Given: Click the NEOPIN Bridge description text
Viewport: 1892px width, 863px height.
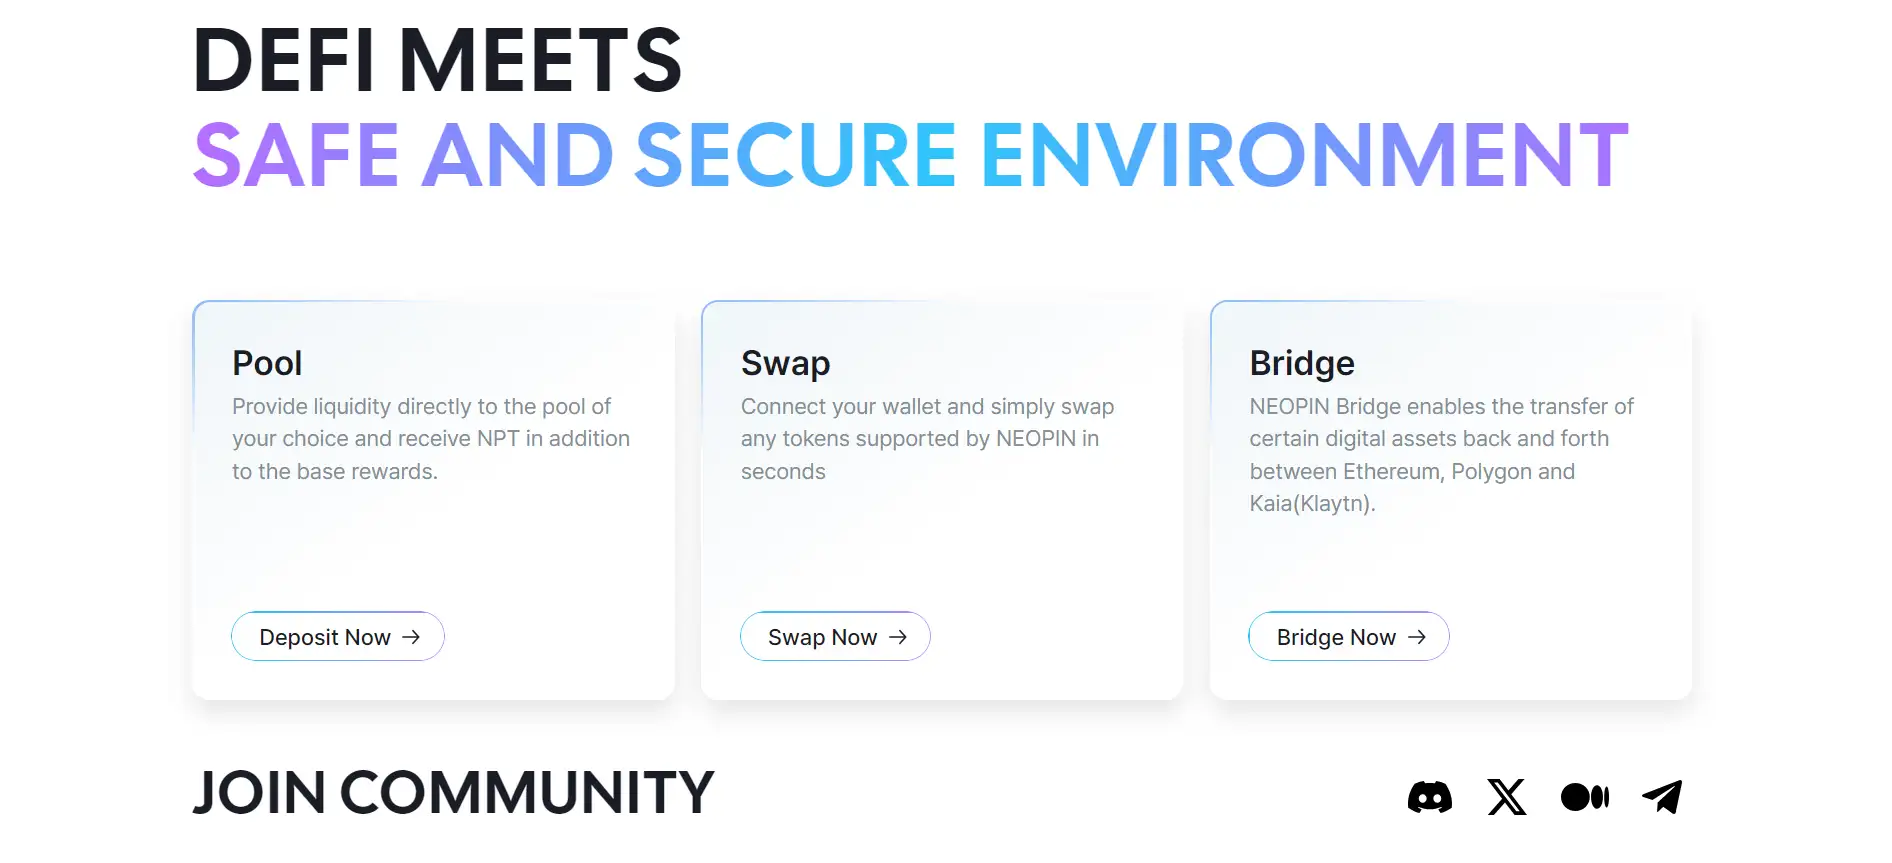Looking at the screenshot, I should (1441, 455).
